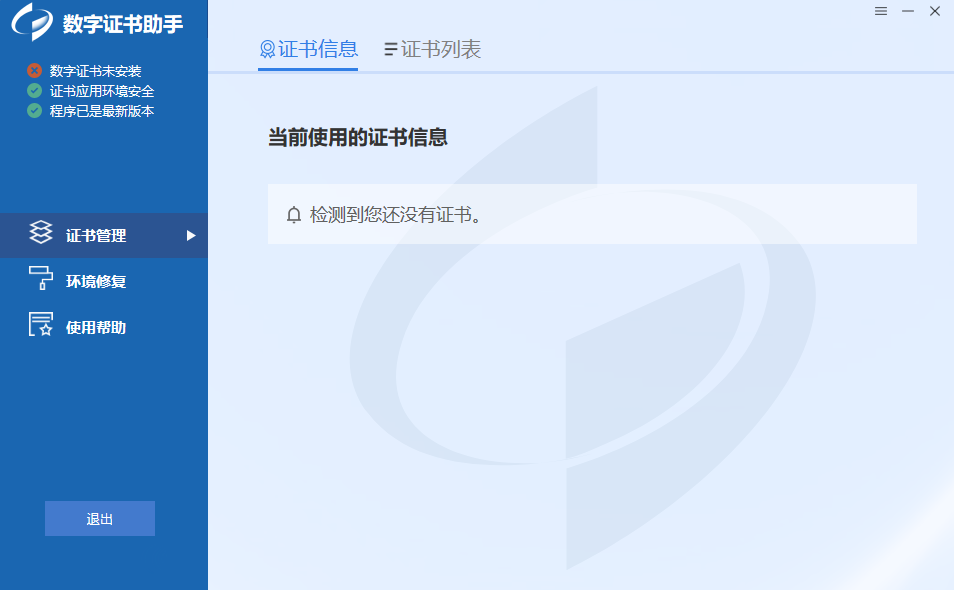Switch to the 证书列表 tab
This screenshot has height=590, width=954.
(441, 50)
